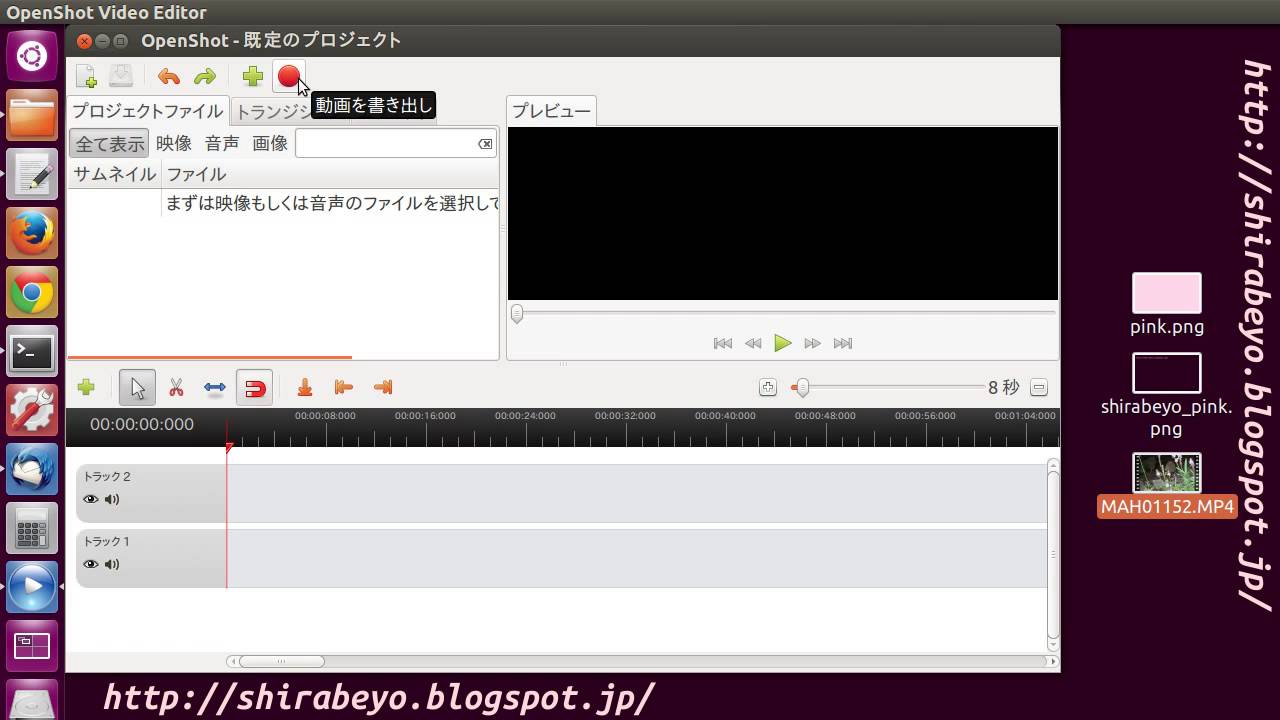Click the add marker icon
Image resolution: width=1280 pixels, height=720 pixels.
pos(305,387)
